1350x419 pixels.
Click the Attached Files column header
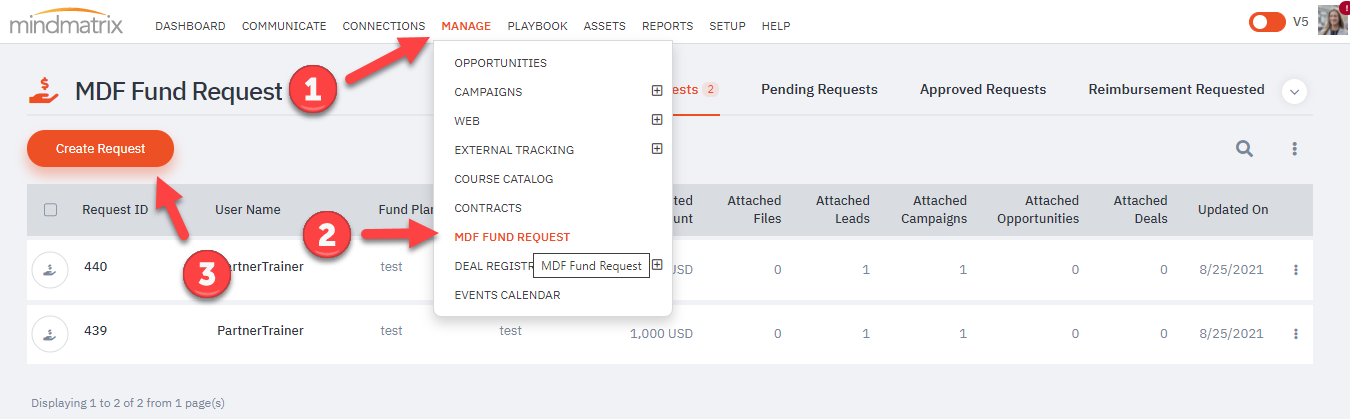[754, 210]
